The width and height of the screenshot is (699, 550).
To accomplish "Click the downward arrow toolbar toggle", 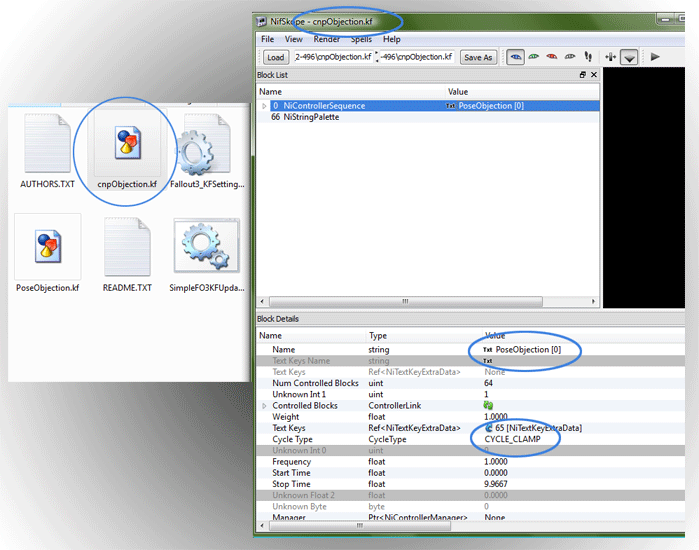I will [629, 57].
